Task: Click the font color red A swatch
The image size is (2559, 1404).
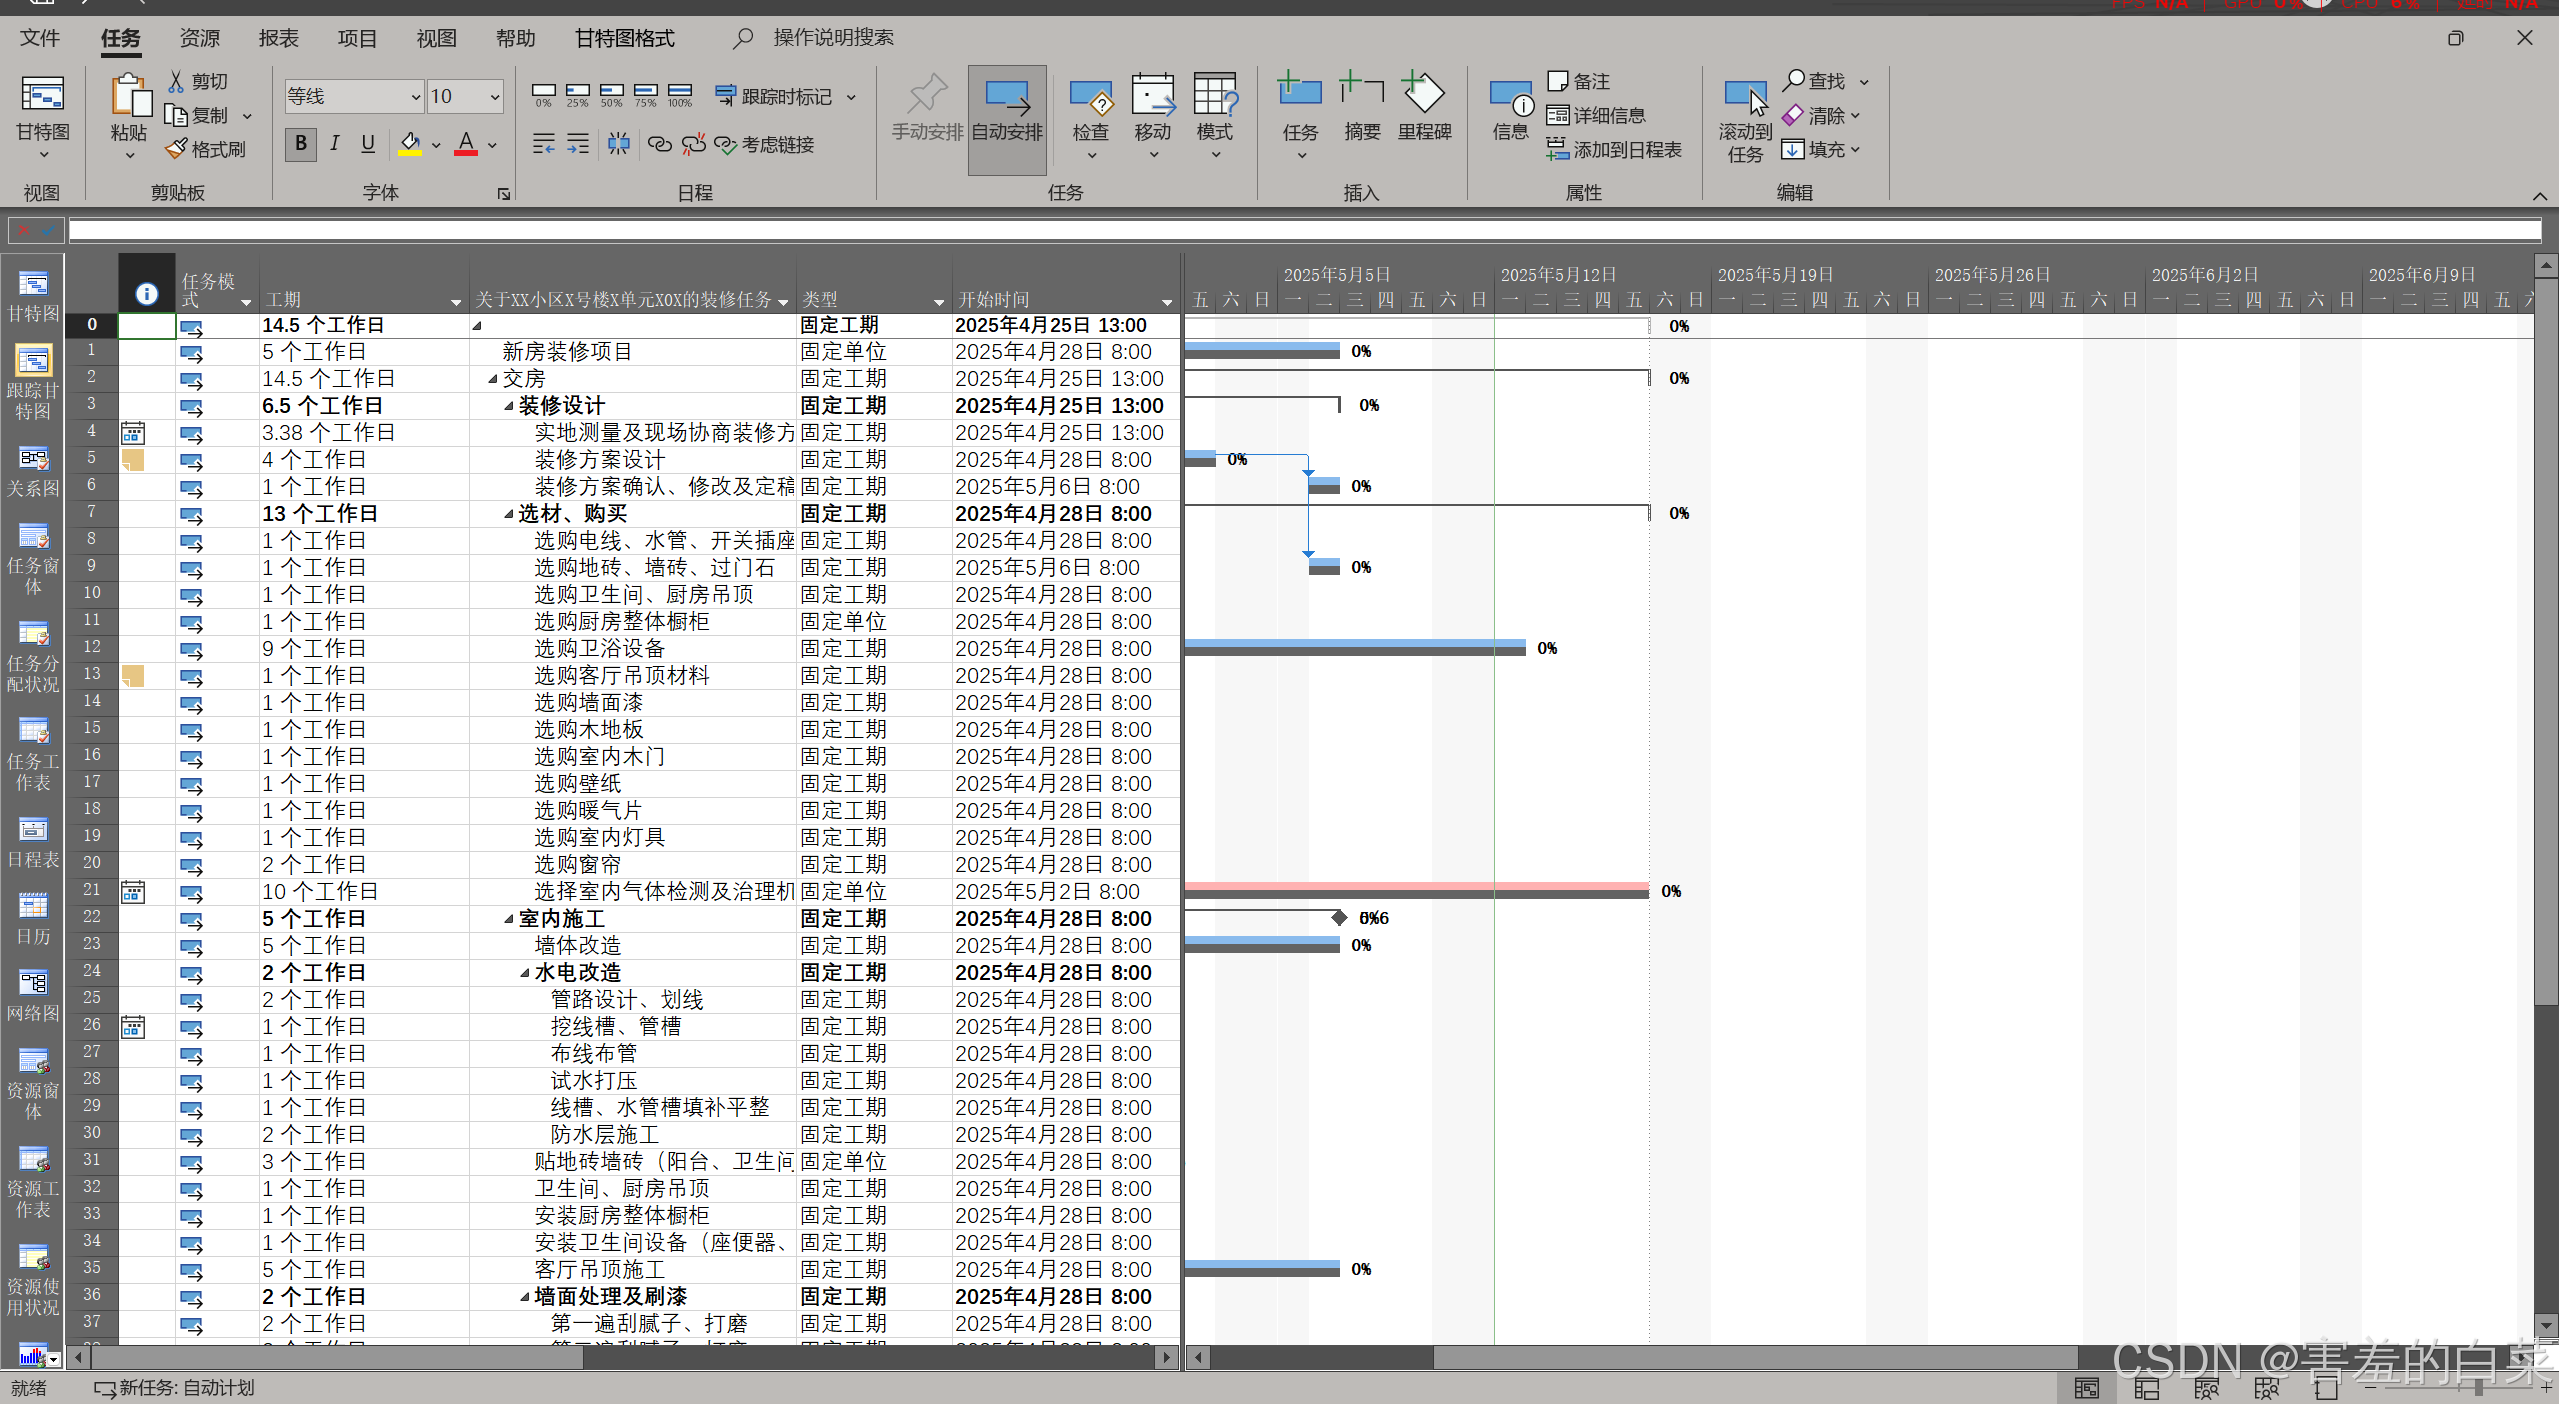Action: tap(465, 144)
